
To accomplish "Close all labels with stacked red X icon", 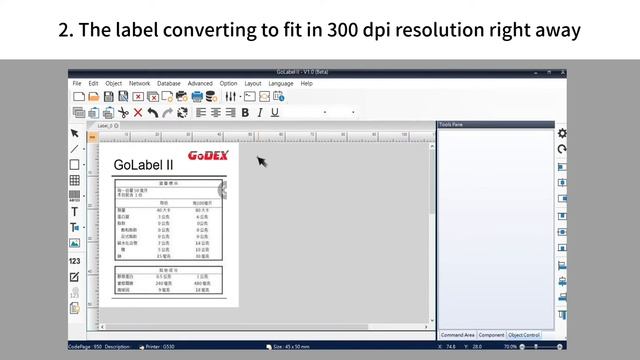I will coord(153,97).
